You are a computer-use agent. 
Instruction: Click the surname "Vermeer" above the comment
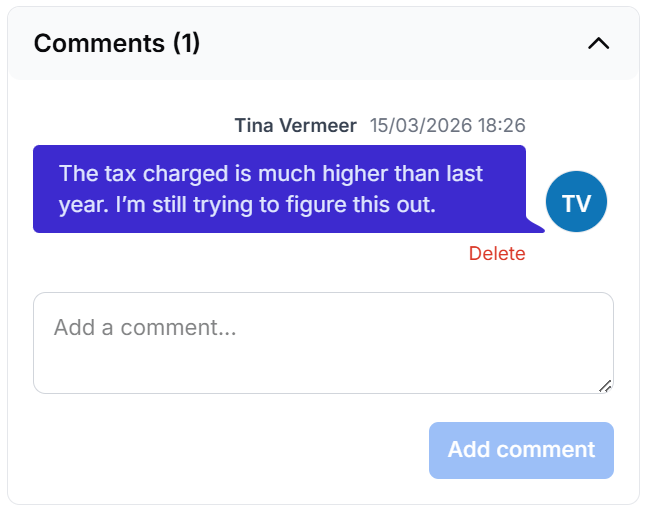click(319, 126)
